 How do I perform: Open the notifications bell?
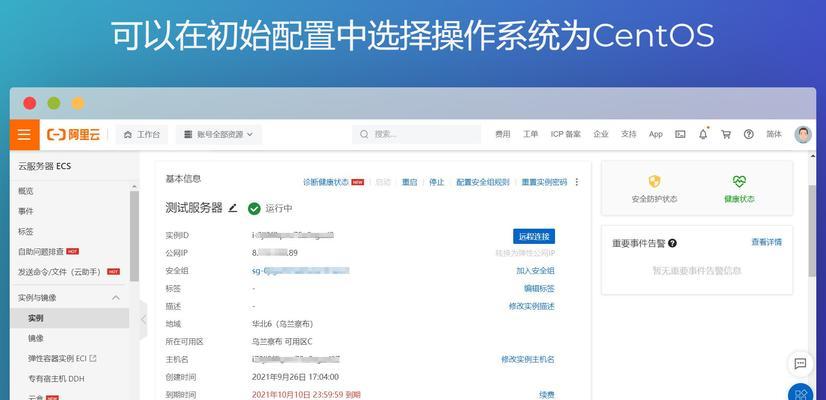[x=703, y=134]
